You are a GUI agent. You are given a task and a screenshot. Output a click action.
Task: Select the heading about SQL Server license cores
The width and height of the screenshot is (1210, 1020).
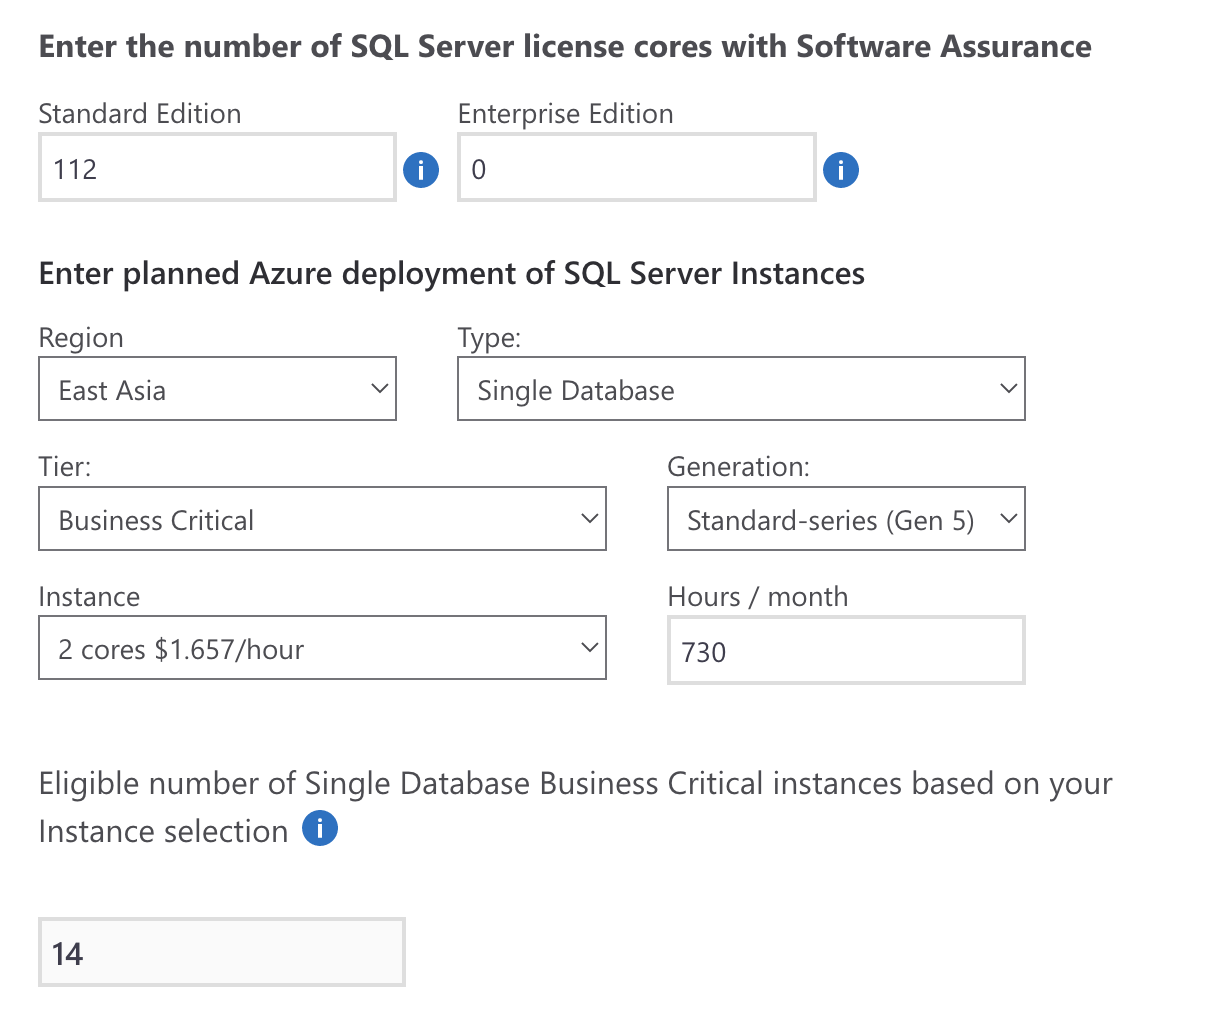565,47
